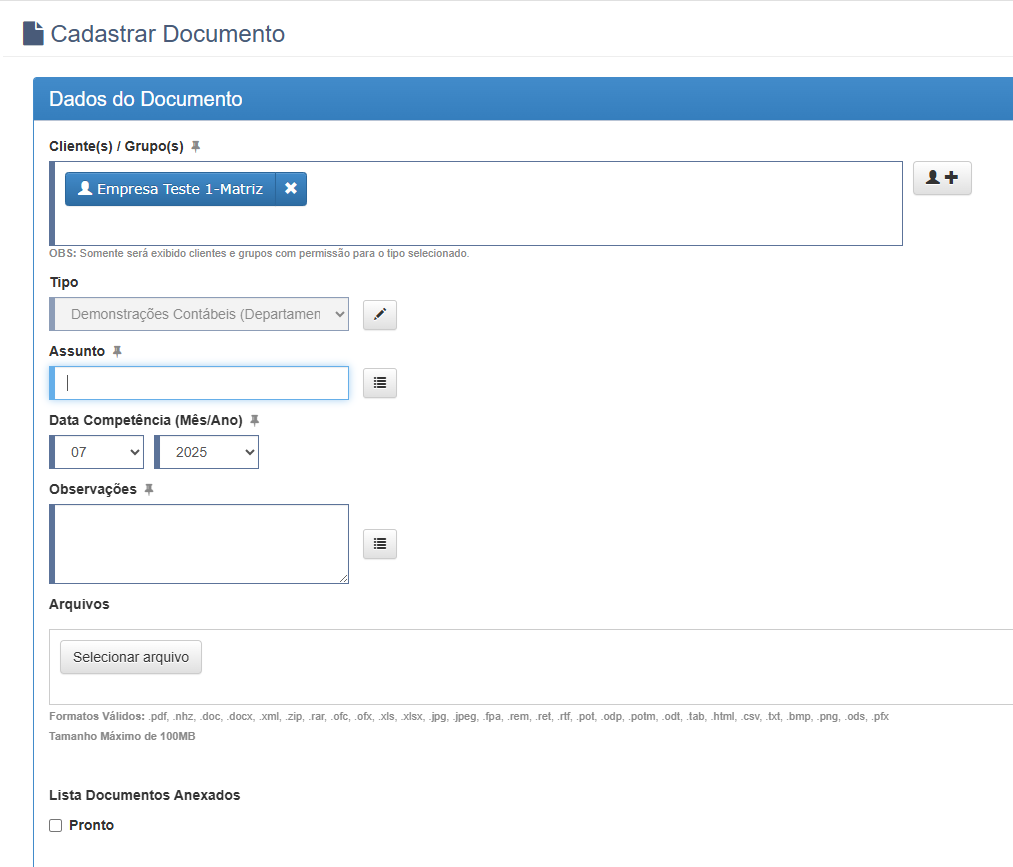Click the pin icon beside Assunto label
Screen dimensions: 1013x867
(x=117, y=351)
